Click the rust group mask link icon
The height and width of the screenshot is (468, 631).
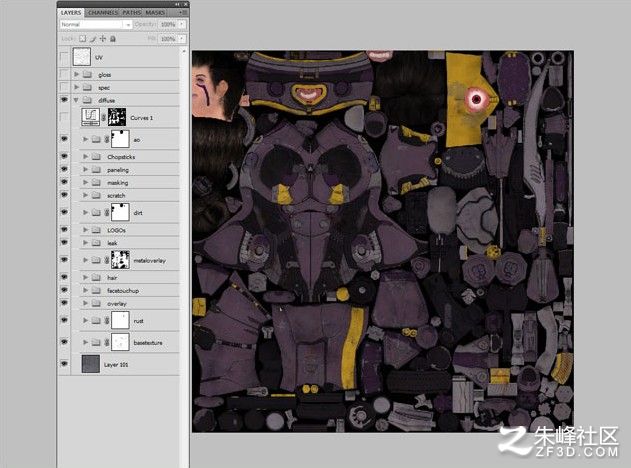click(x=107, y=320)
